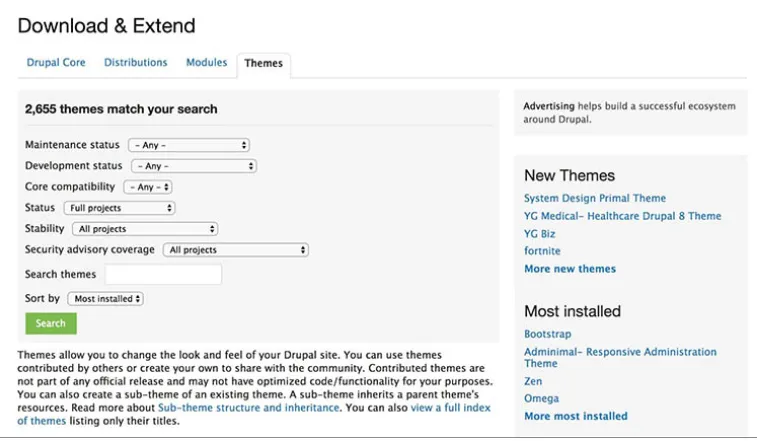Open the Status dropdown showing Full projects

click(119, 208)
